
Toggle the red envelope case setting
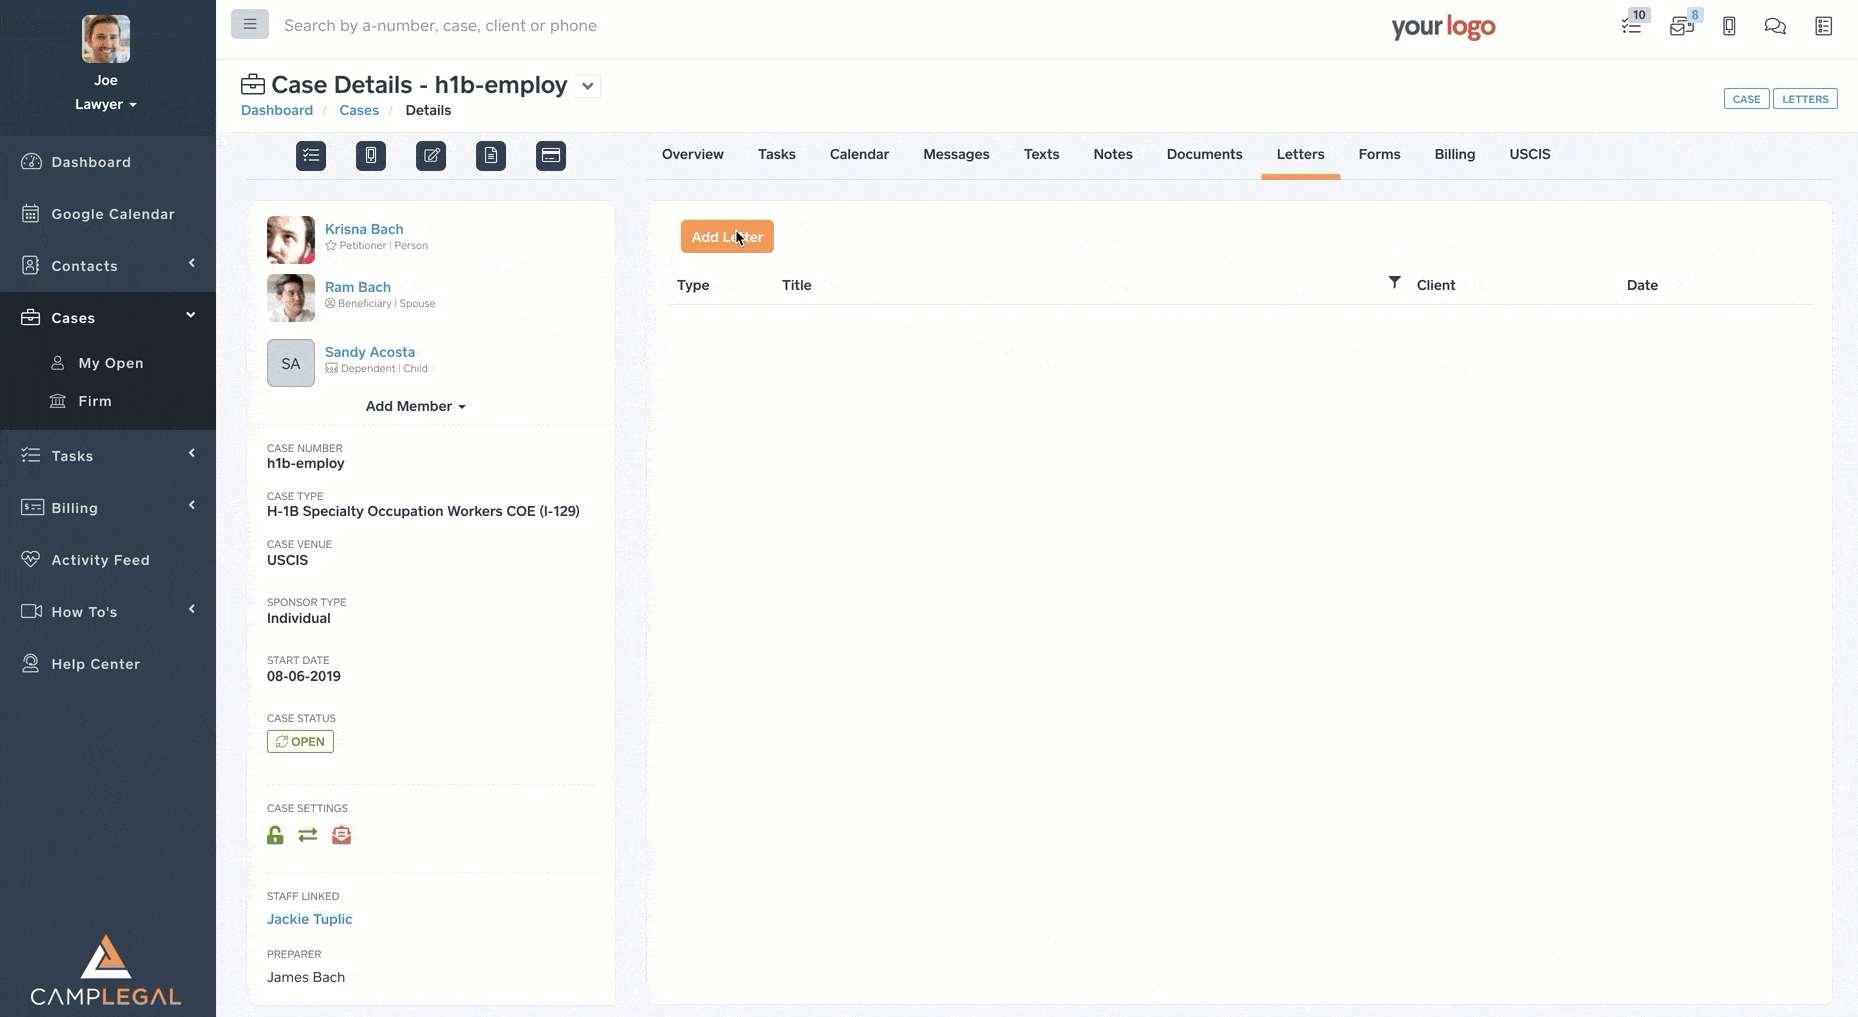342,835
